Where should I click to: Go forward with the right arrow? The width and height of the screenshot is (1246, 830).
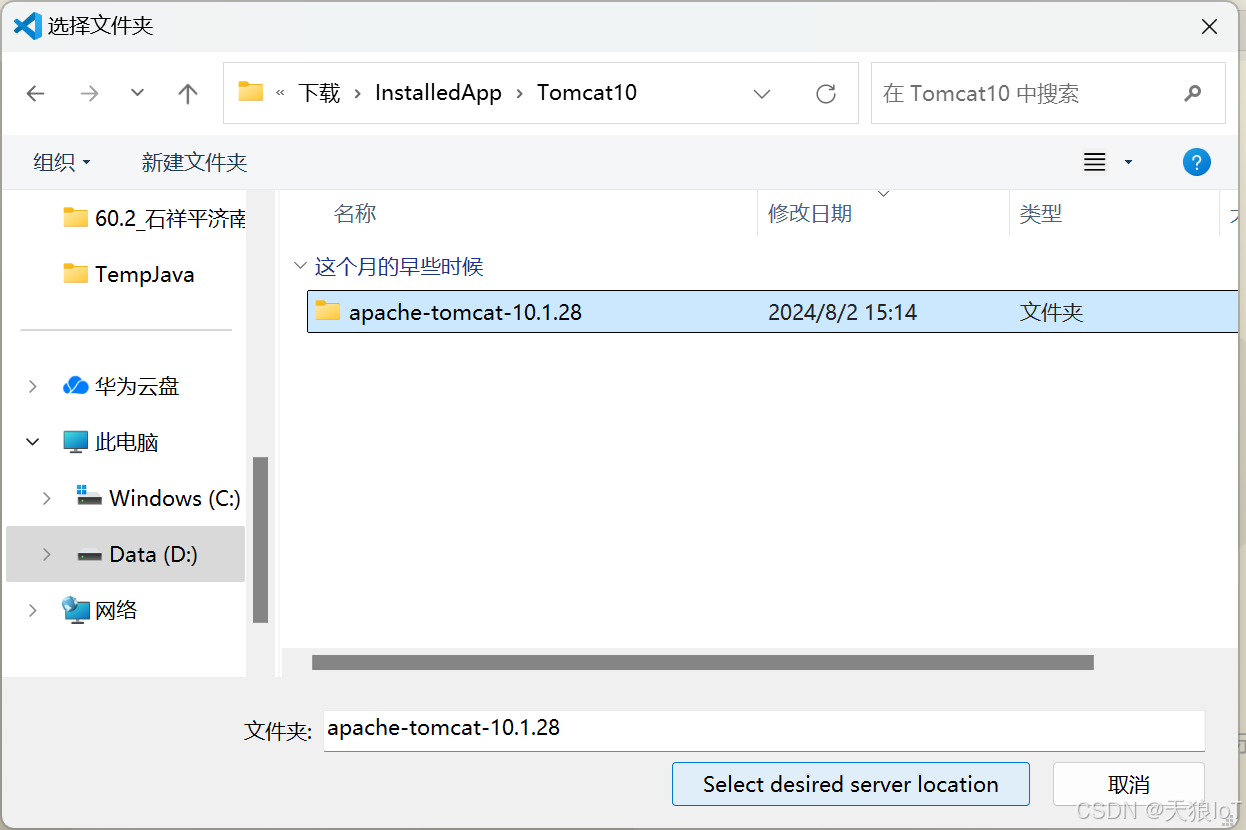pos(90,93)
